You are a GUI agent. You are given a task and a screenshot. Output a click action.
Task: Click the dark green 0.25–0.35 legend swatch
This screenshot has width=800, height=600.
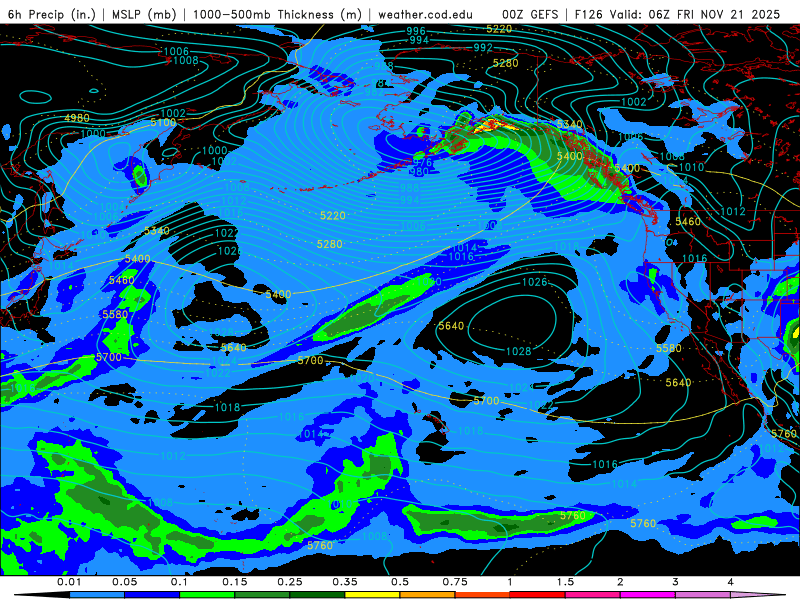[x=317, y=595]
